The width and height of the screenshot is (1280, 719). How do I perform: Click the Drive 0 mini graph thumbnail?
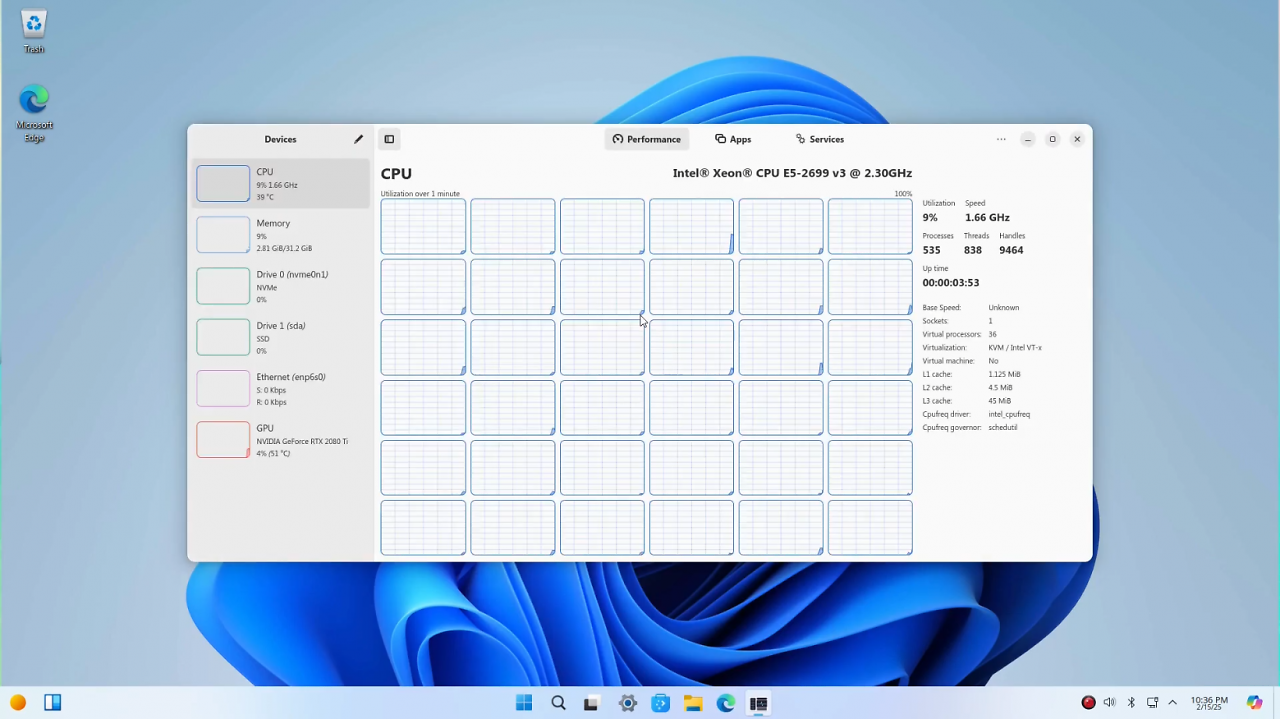point(223,286)
